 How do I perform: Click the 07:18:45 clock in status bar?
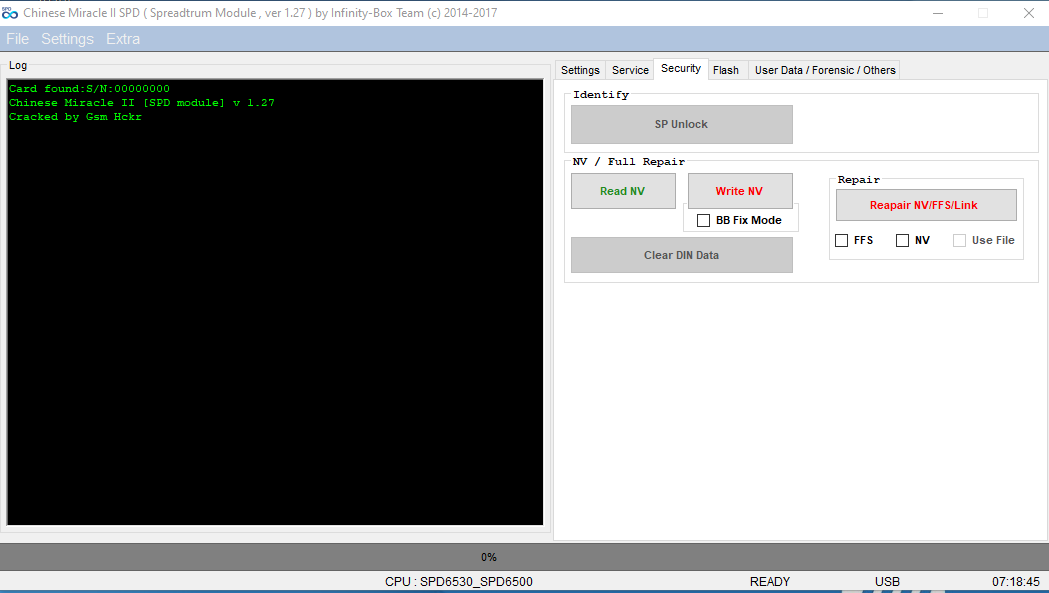(1016, 582)
